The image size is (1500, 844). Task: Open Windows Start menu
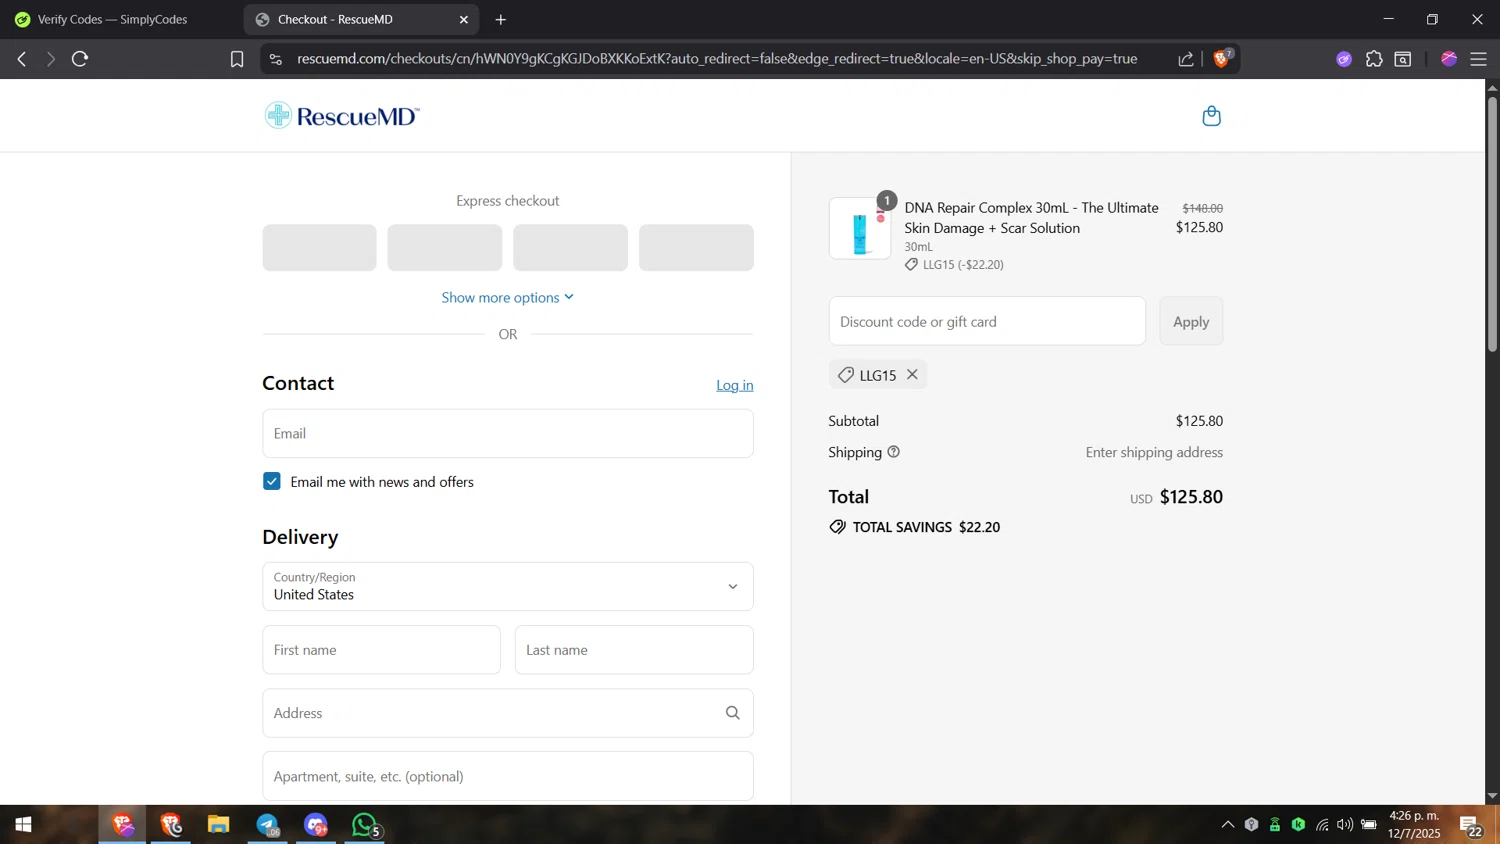click(x=23, y=825)
